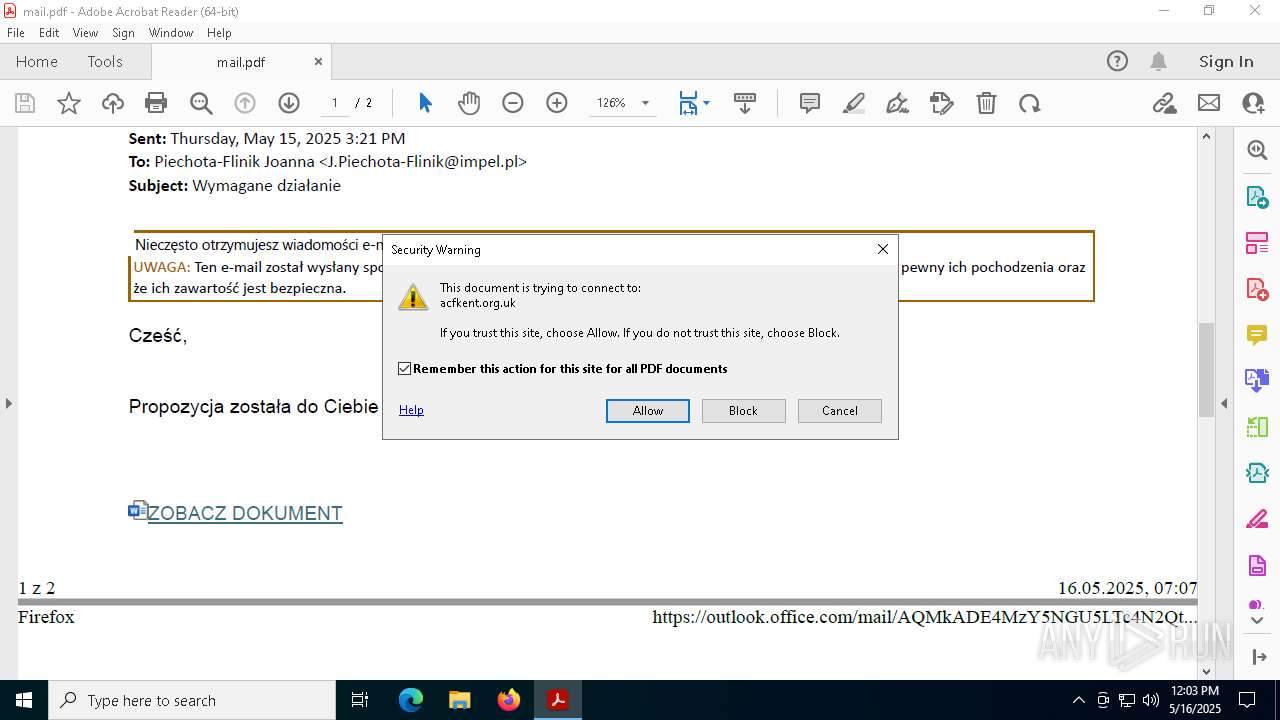The height and width of the screenshot is (720, 1280).
Task: Choose the Selection arrow tool
Action: 425,103
